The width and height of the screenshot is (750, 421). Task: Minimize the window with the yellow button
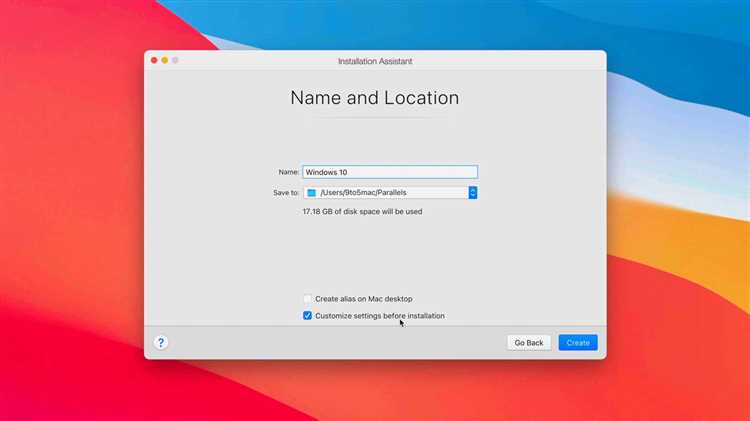[x=165, y=60]
